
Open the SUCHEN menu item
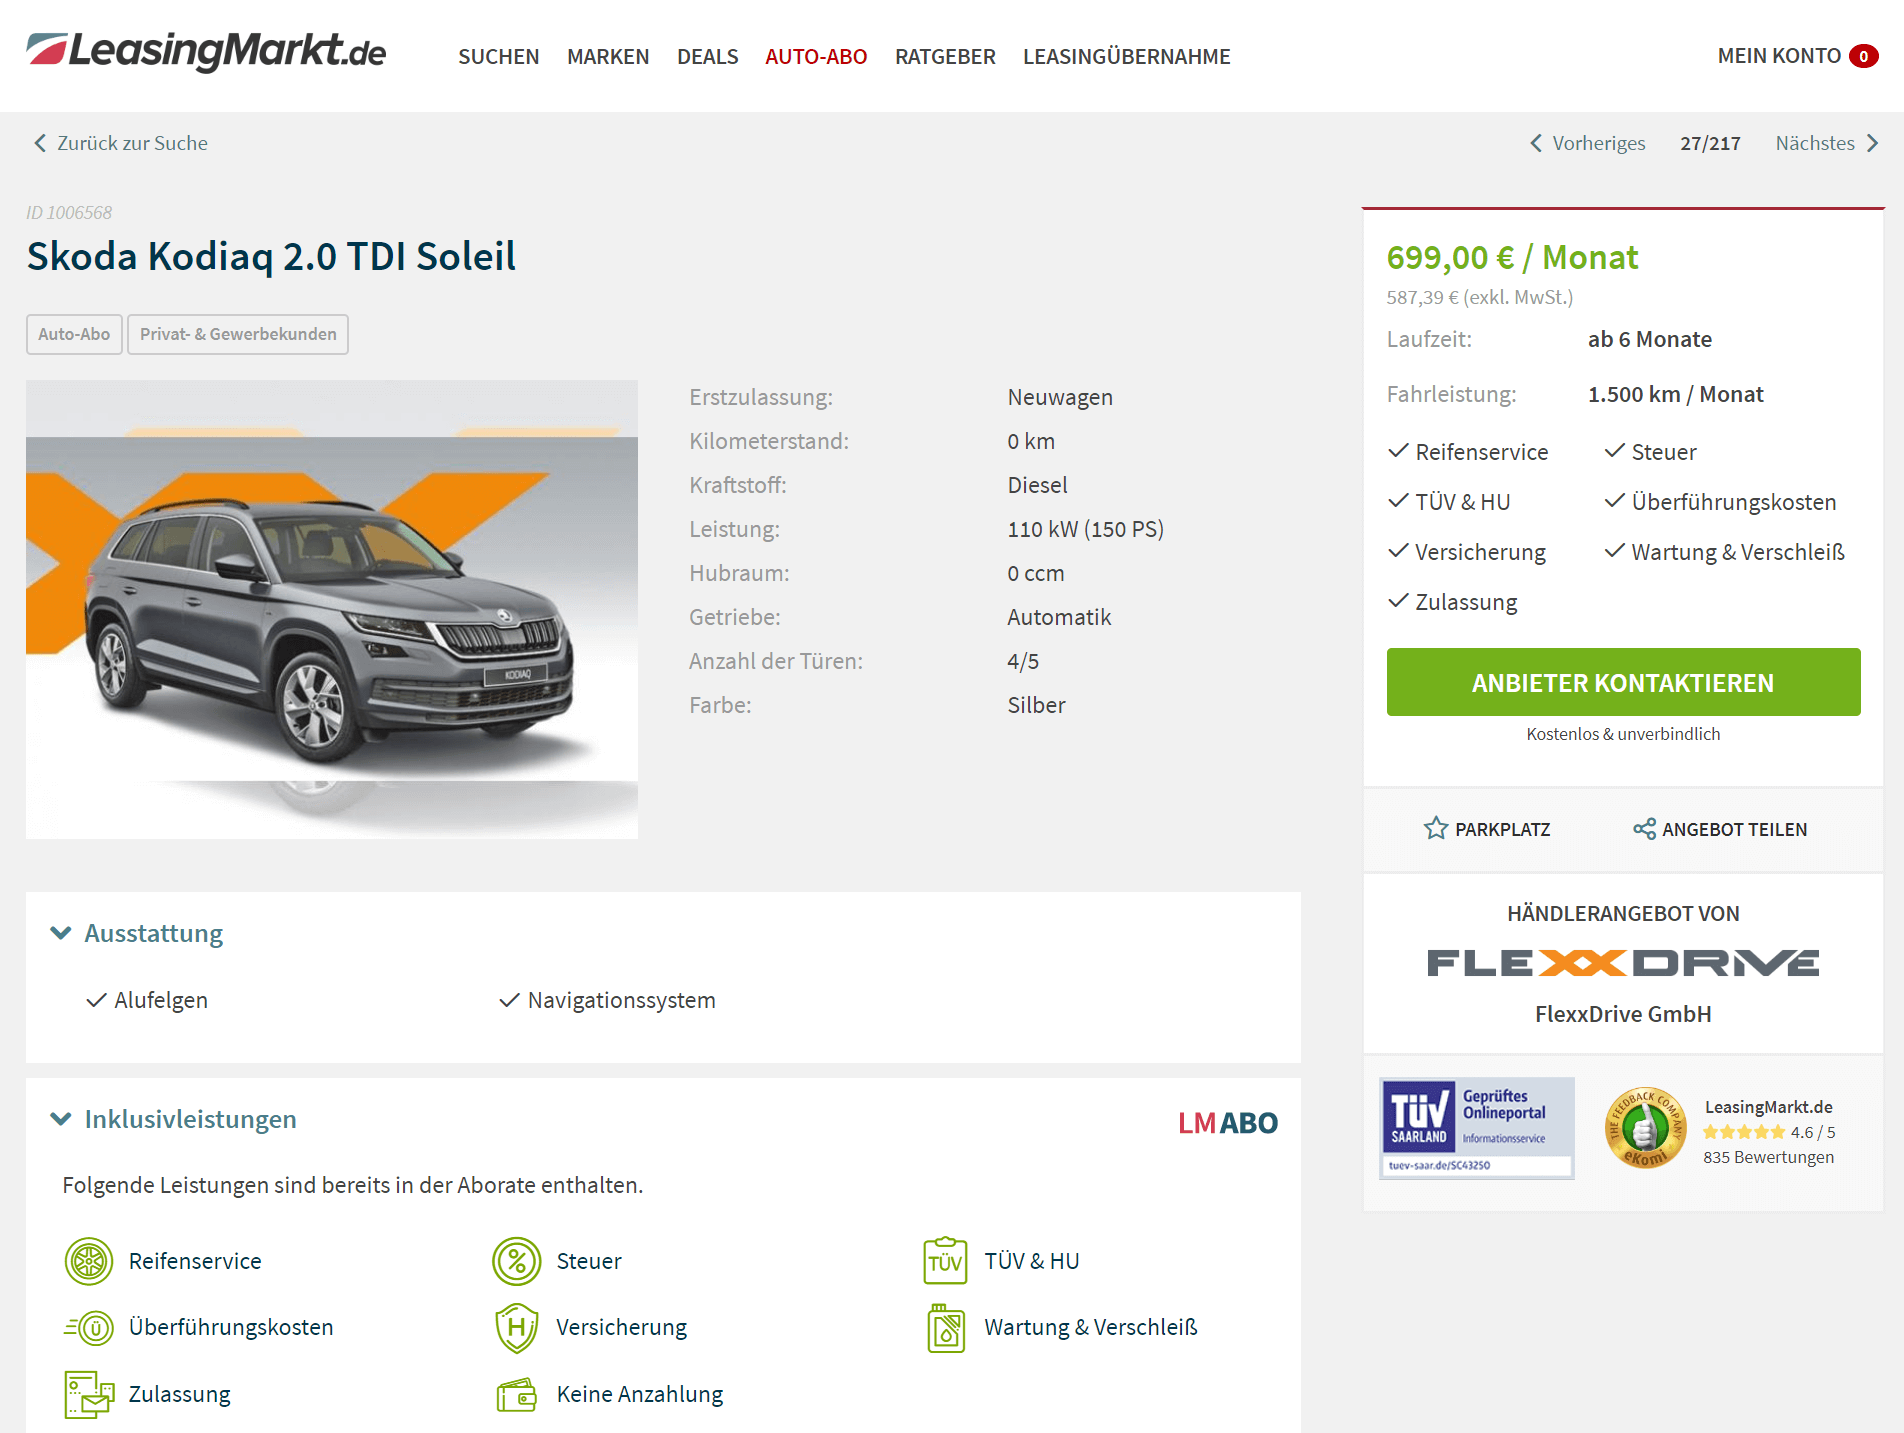tap(498, 57)
